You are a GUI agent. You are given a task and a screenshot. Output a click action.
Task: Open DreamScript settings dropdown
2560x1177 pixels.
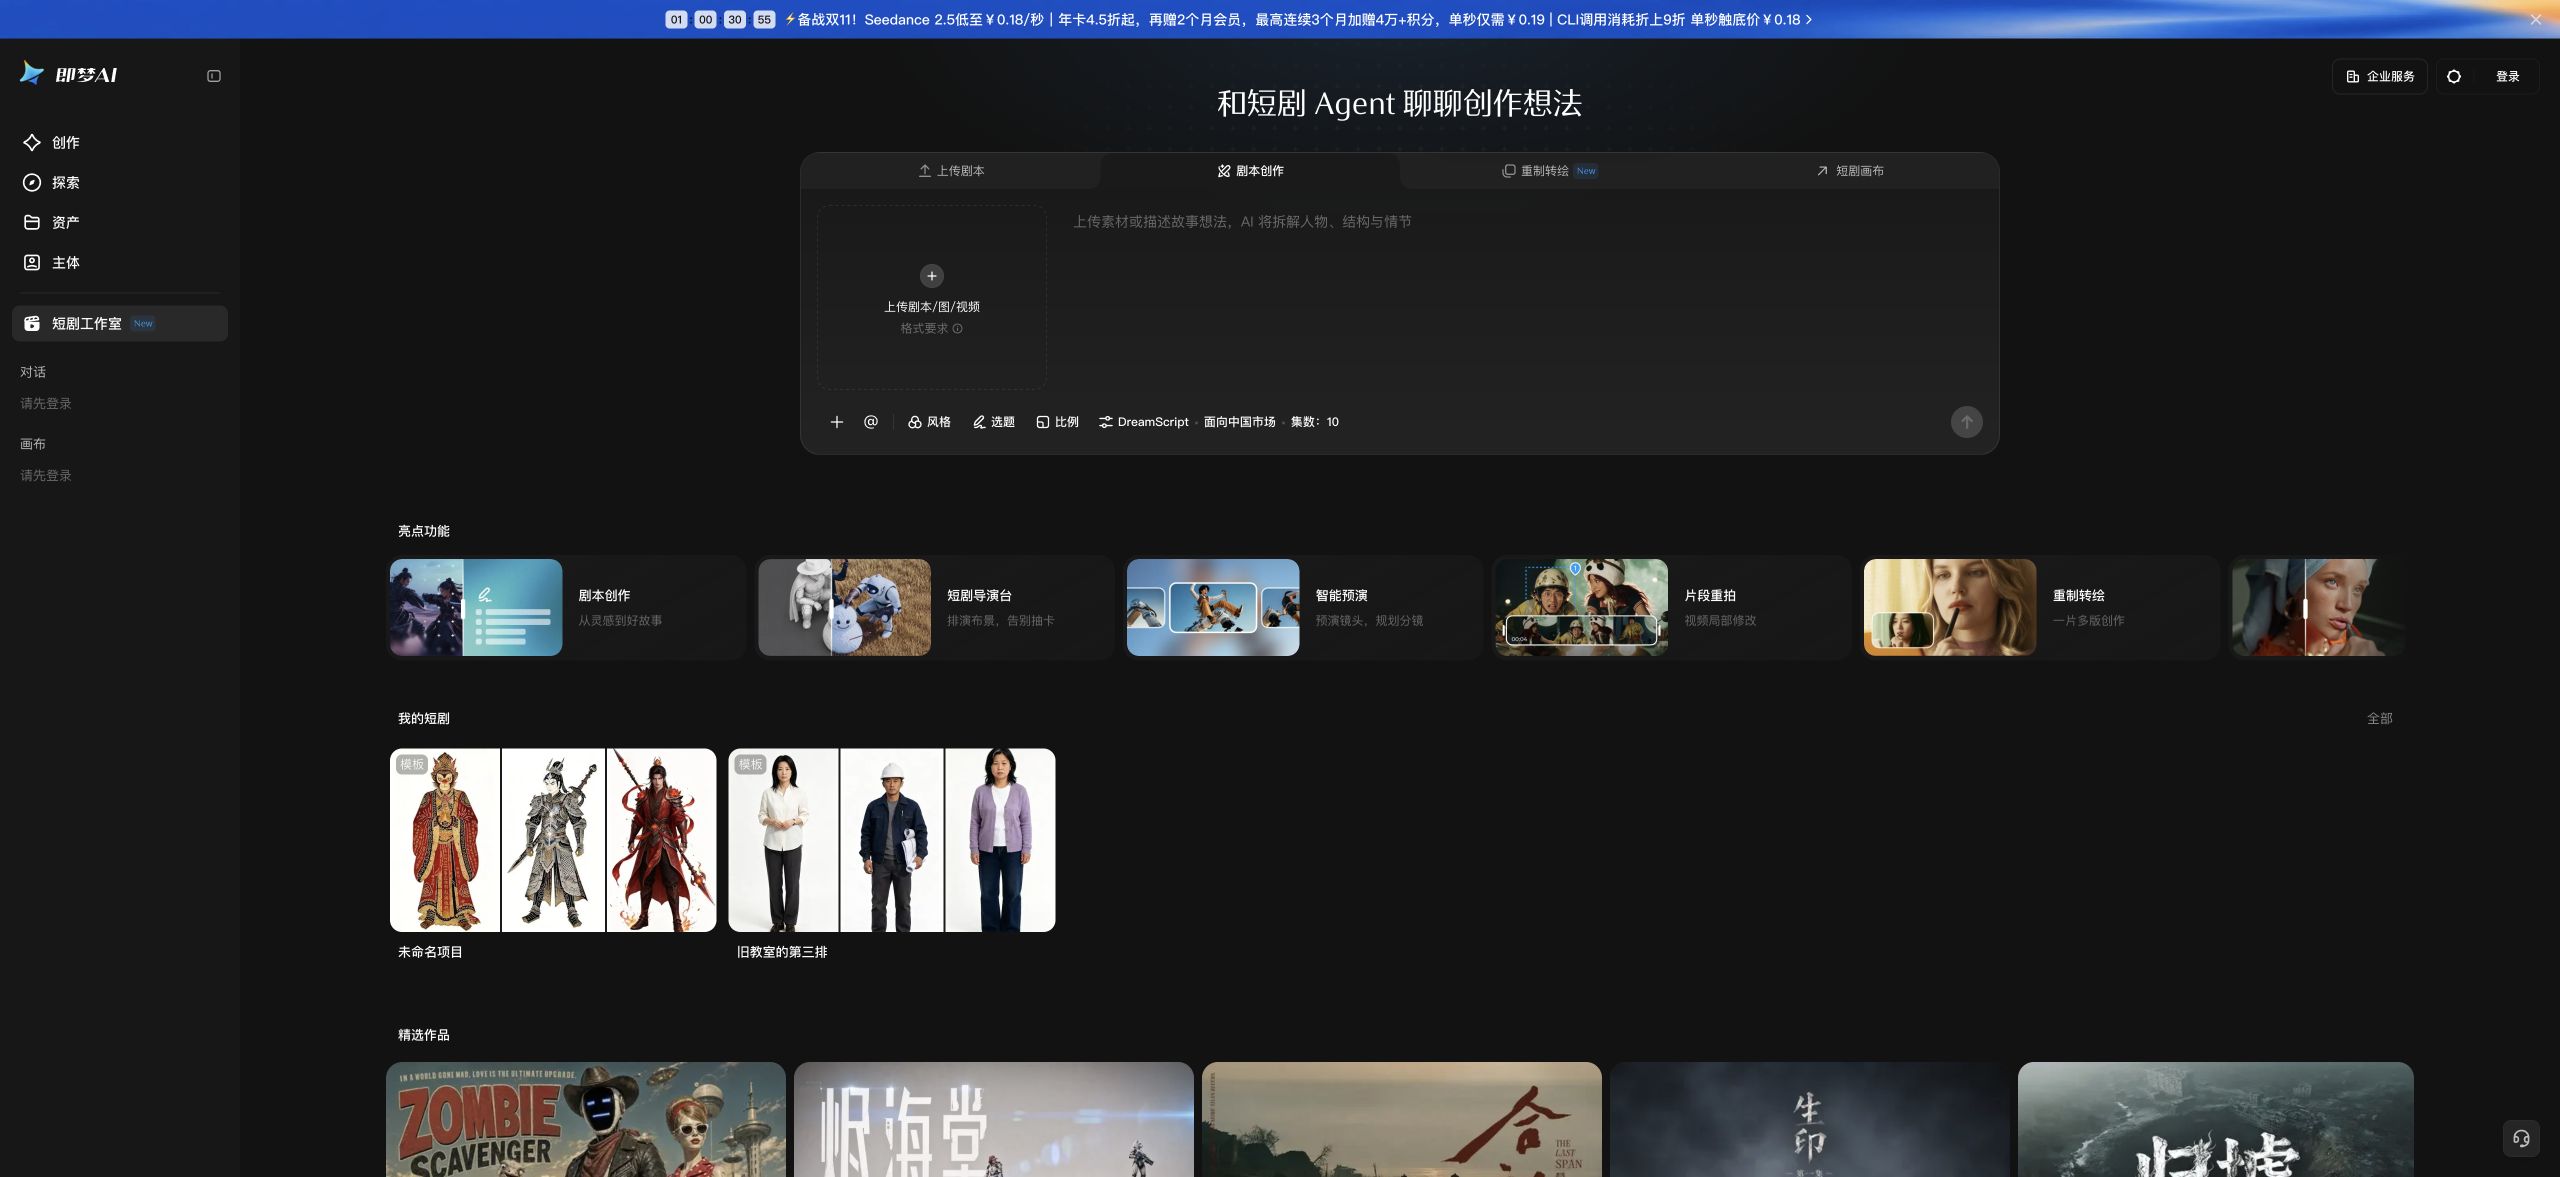[1143, 422]
